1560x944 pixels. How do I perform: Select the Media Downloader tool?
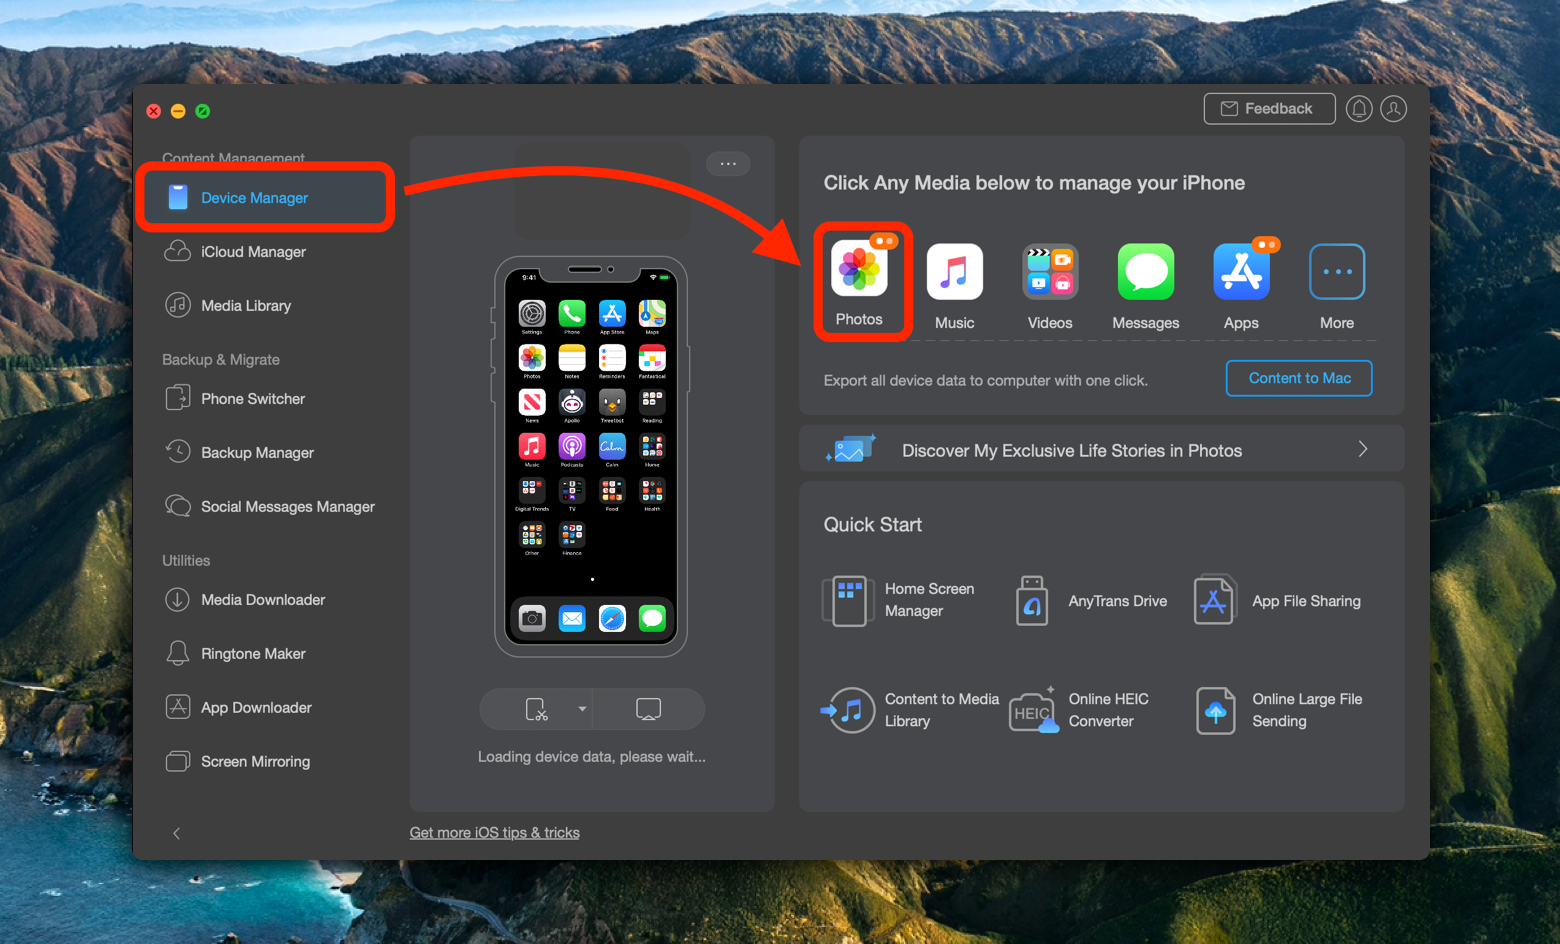point(262,599)
